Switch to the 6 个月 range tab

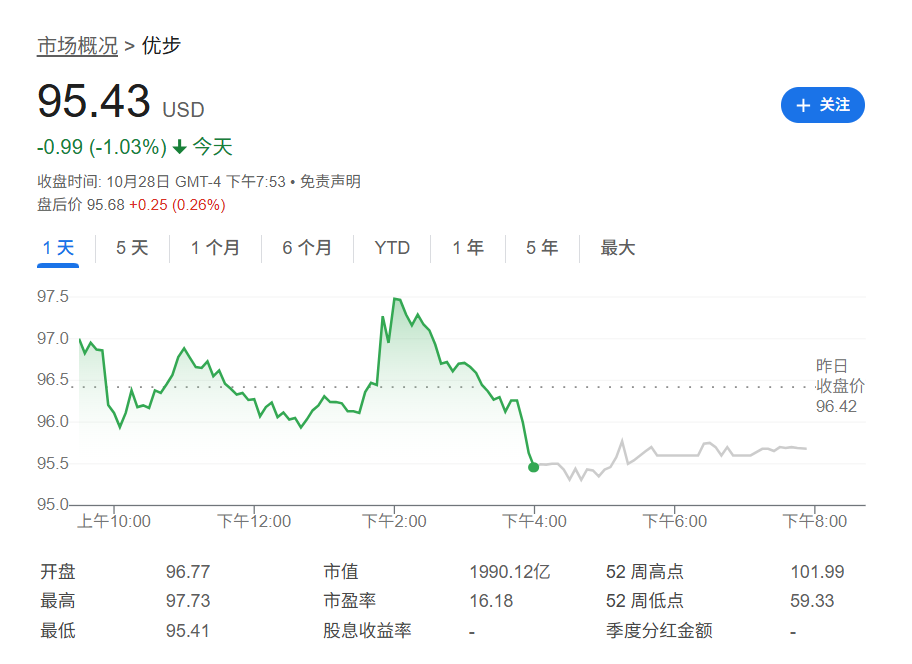pos(305,247)
